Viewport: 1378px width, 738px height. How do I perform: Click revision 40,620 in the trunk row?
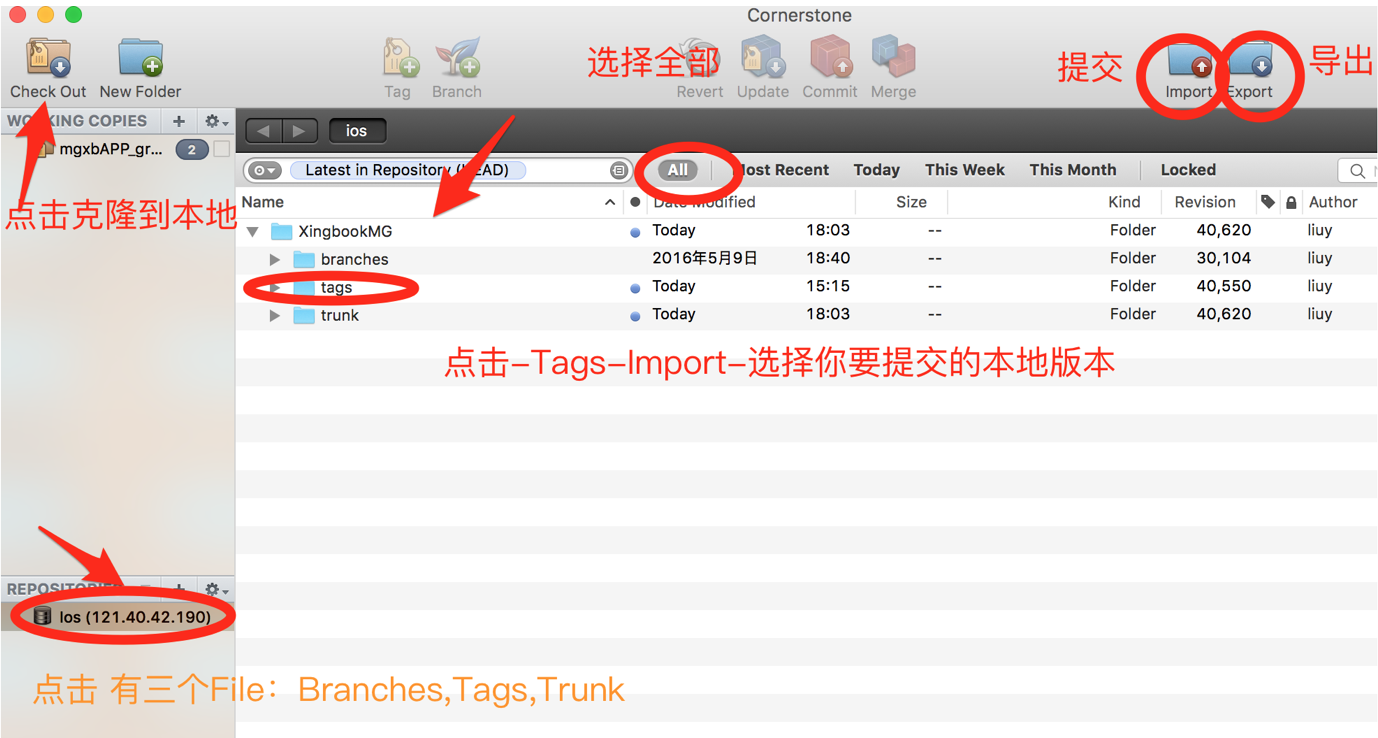pyautogui.click(x=1224, y=314)
